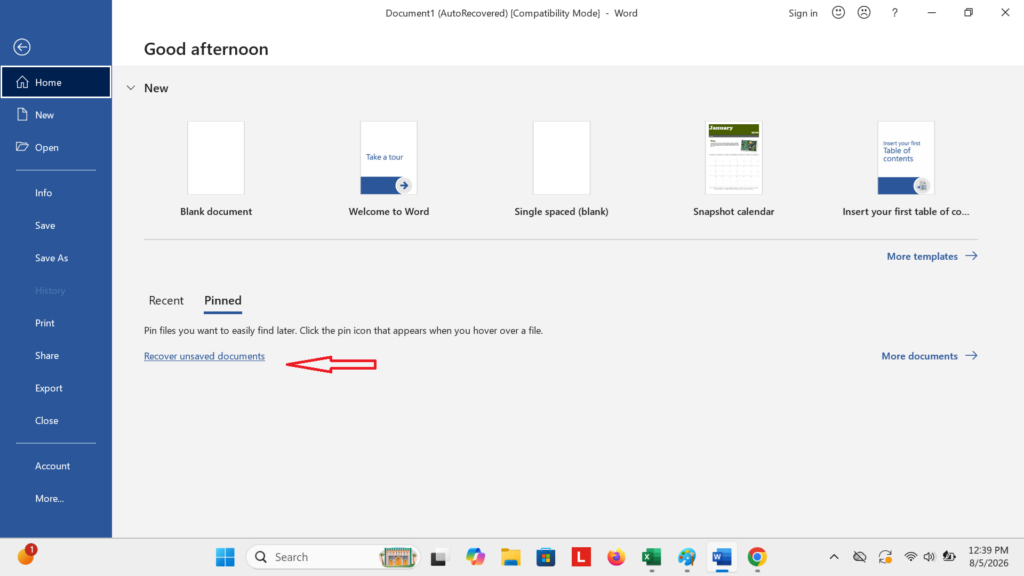Click Save in the sidebar
The height and width of the screenshot is (576, 1024).
coord(45,225)
